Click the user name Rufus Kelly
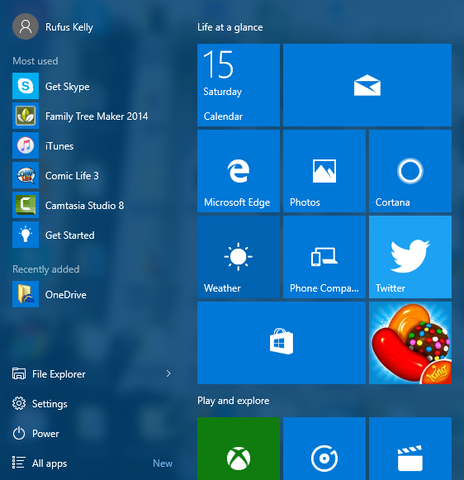Image resolution: width=464 pixels, height=480 pixels. [69, 27]
